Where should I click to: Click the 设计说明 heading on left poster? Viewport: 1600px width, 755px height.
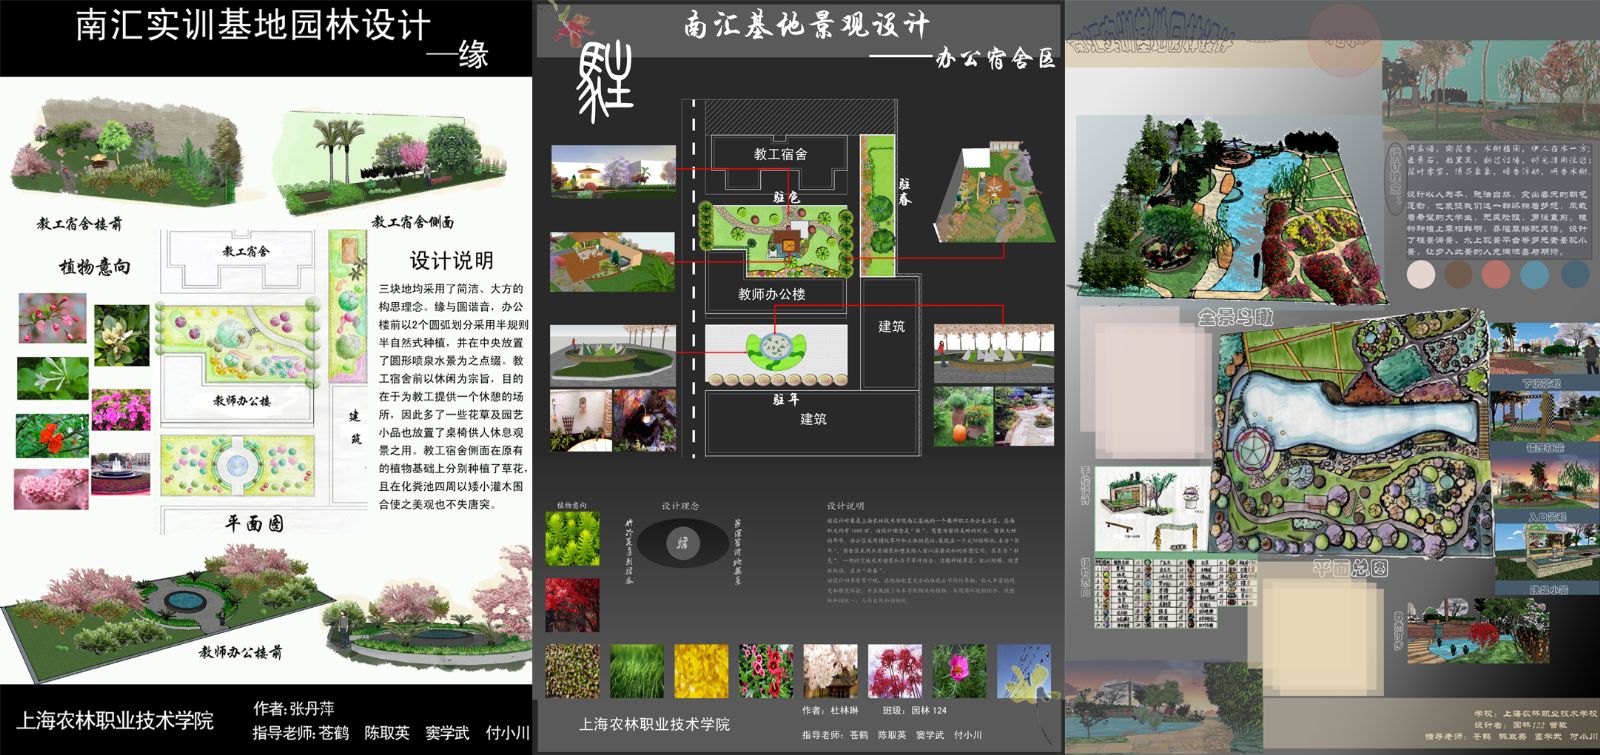coord(451,261)
